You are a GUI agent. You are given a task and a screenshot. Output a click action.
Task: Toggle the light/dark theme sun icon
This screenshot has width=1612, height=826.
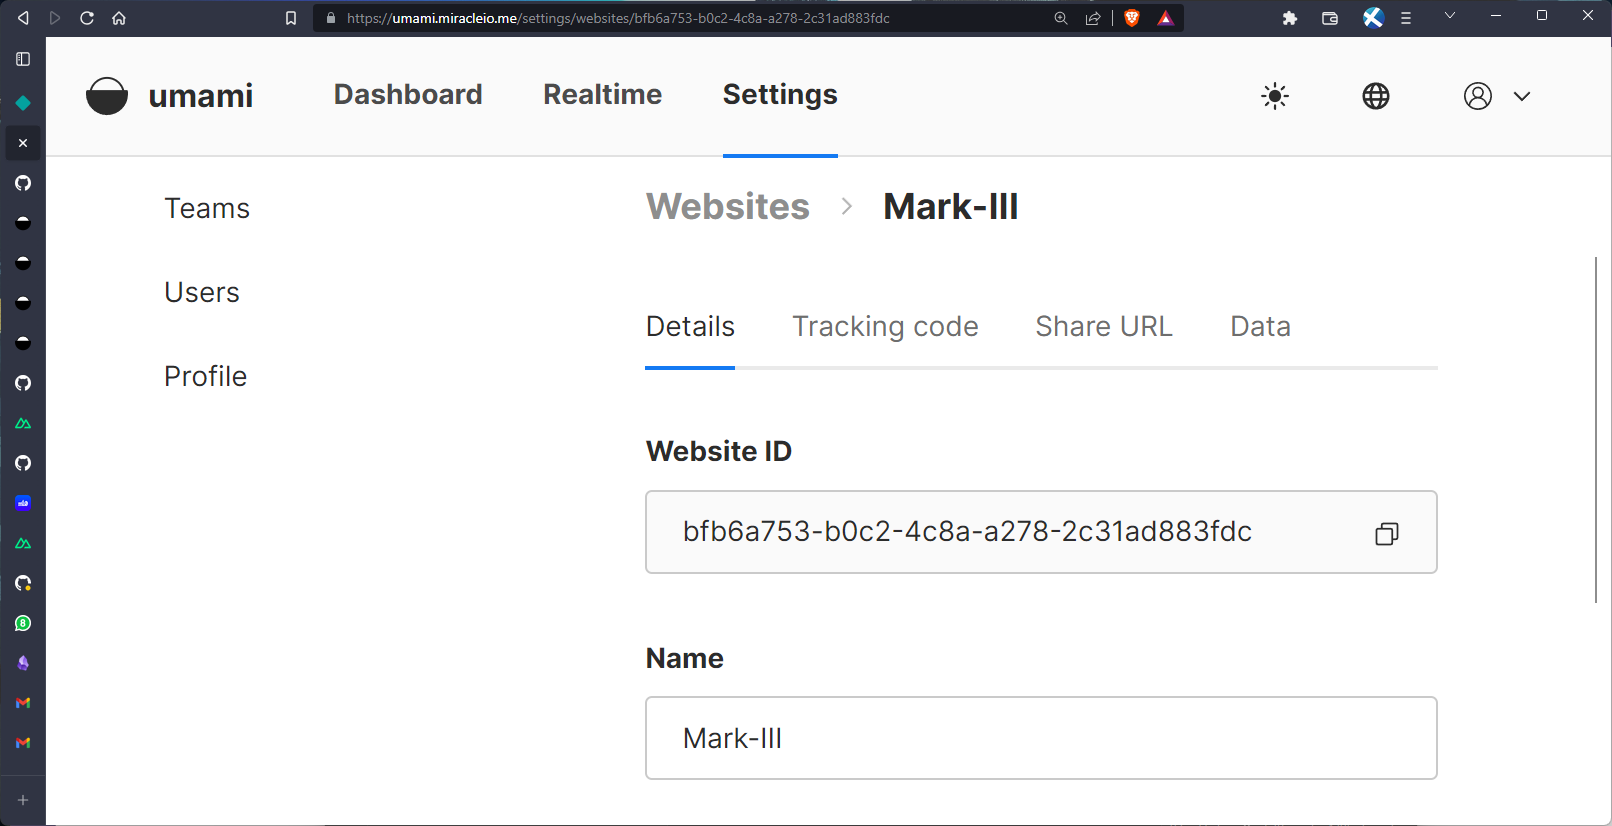[x=1275, y=96]
